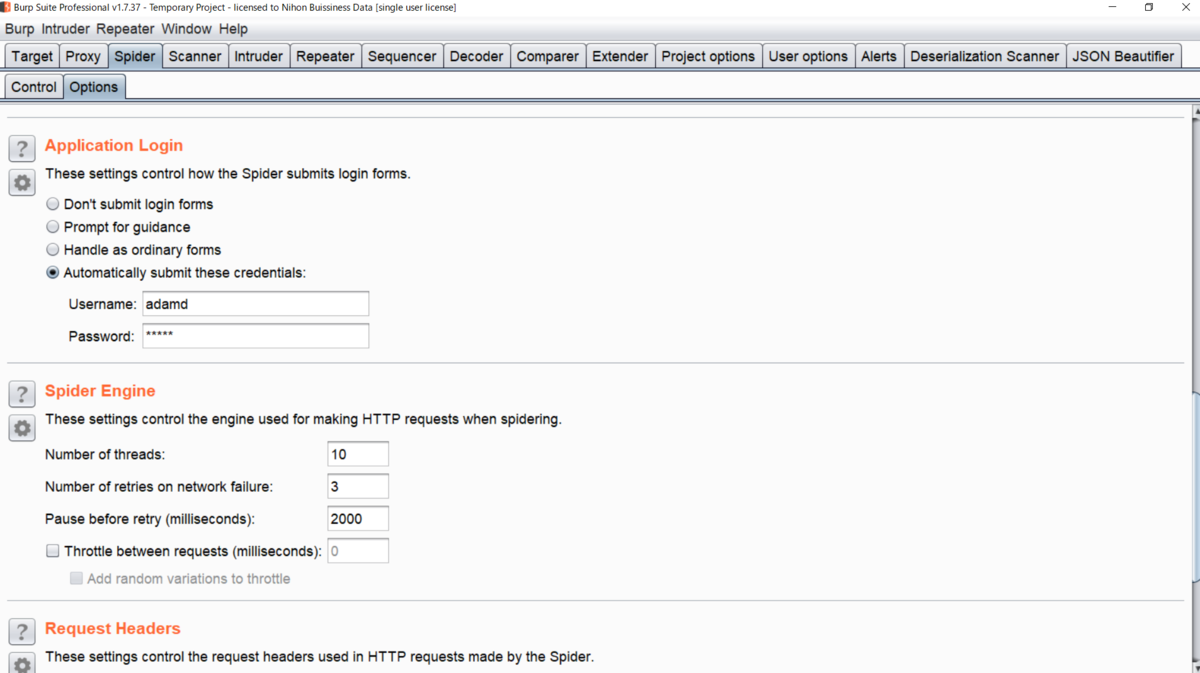The width and height of the screenshot is (1200, 673).
Task: Open the Repeater menu
Action: (x=126, y=29)
